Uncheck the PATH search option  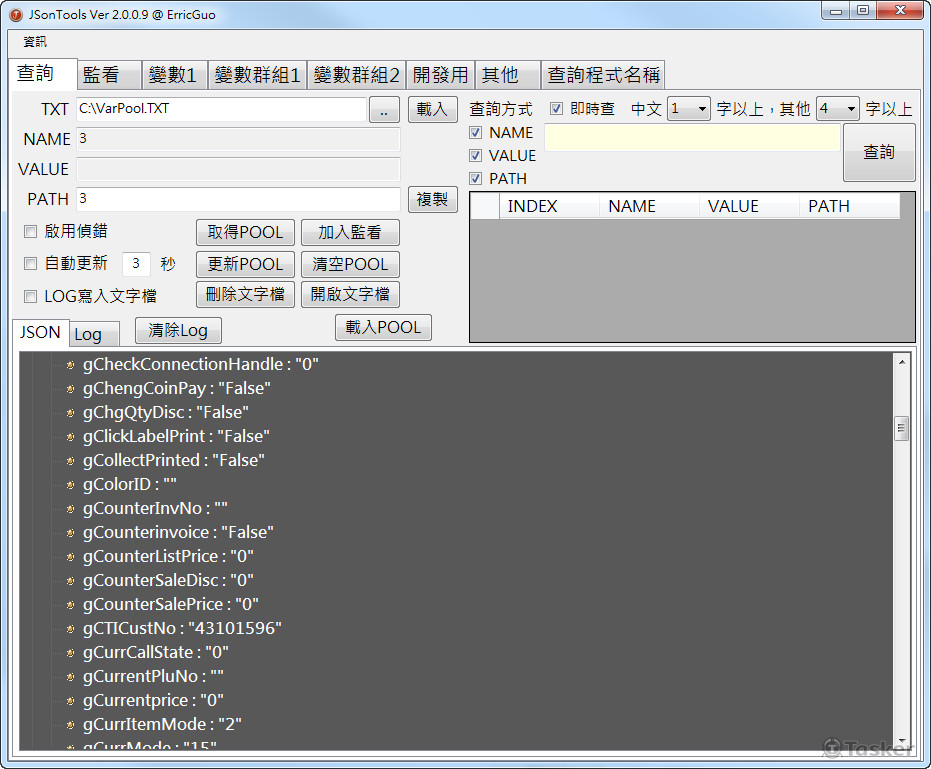[x=476, y=178]
